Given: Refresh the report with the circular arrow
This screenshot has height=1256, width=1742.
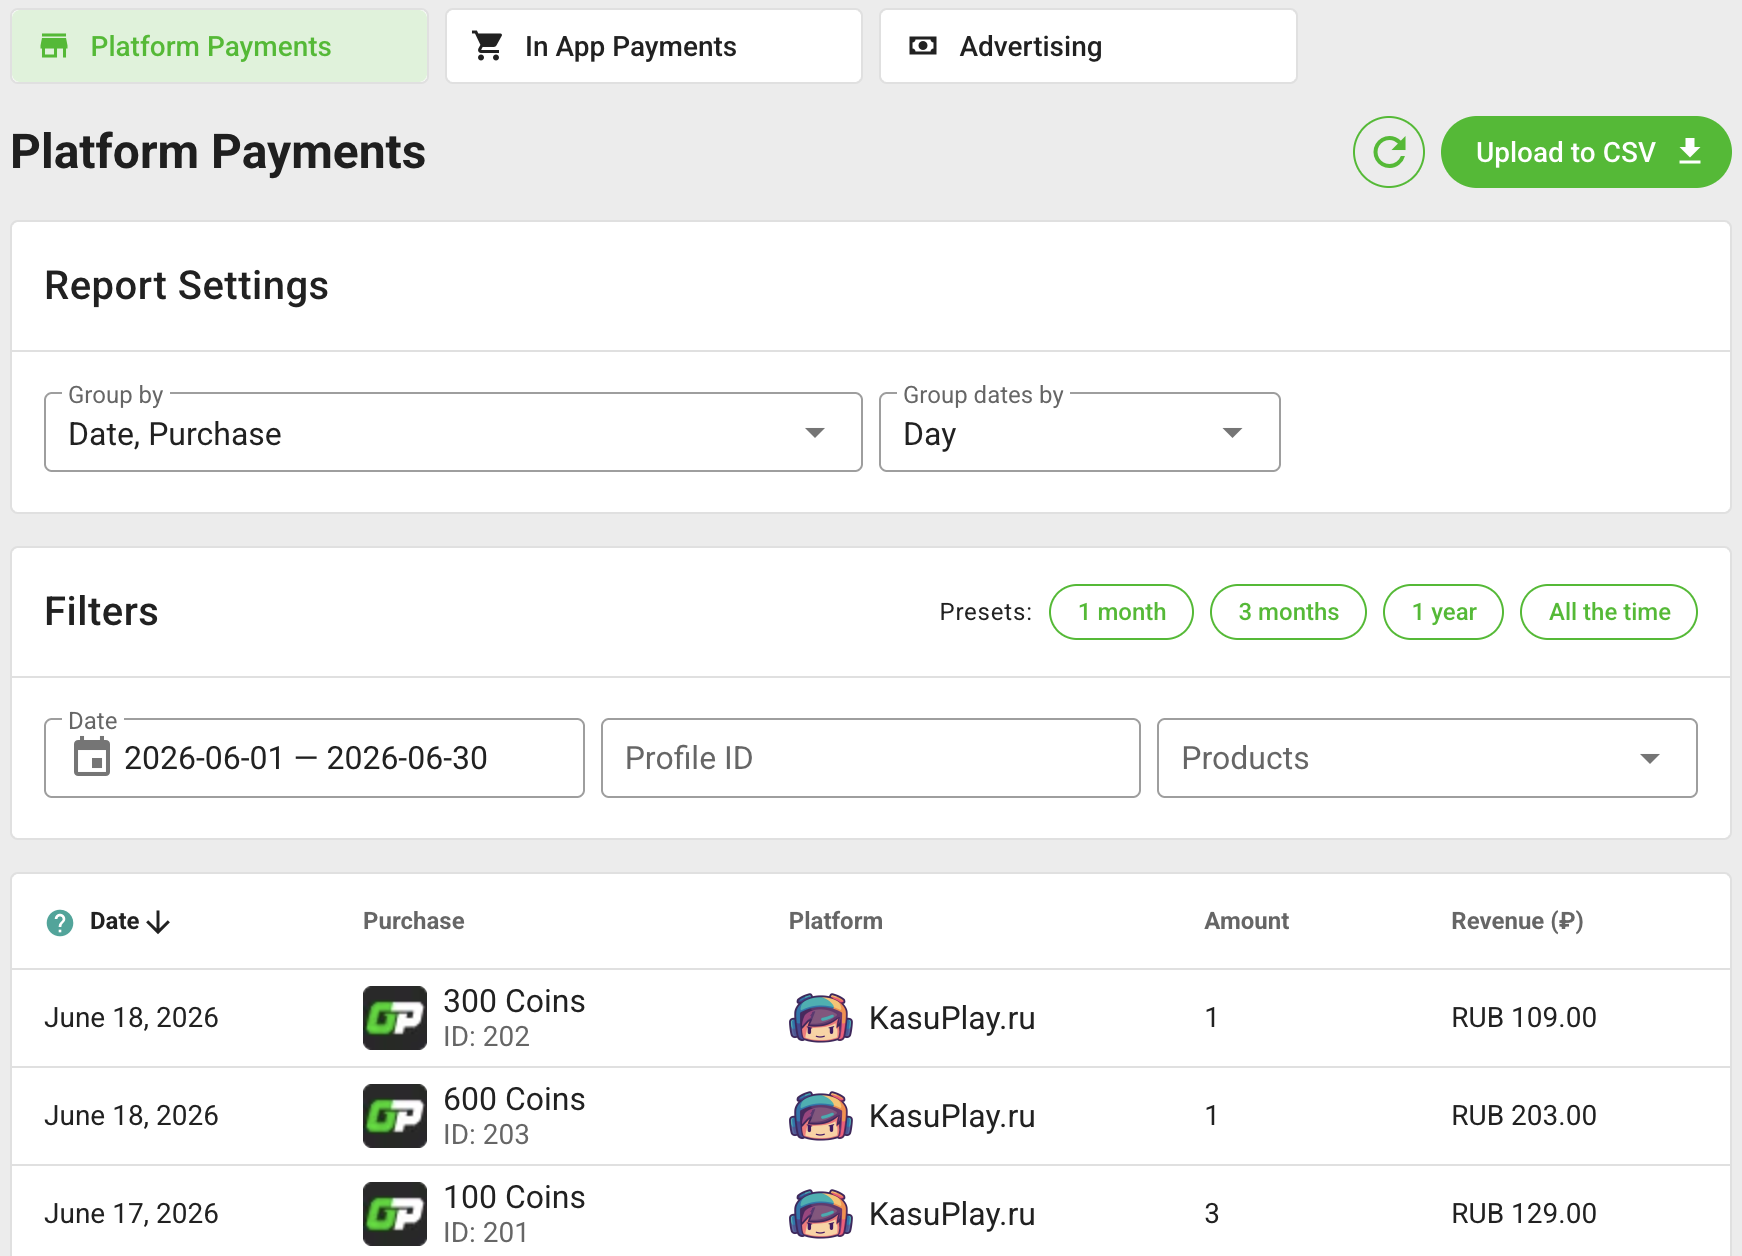Looking at the screenshot, I should [x=1388, y=152].
